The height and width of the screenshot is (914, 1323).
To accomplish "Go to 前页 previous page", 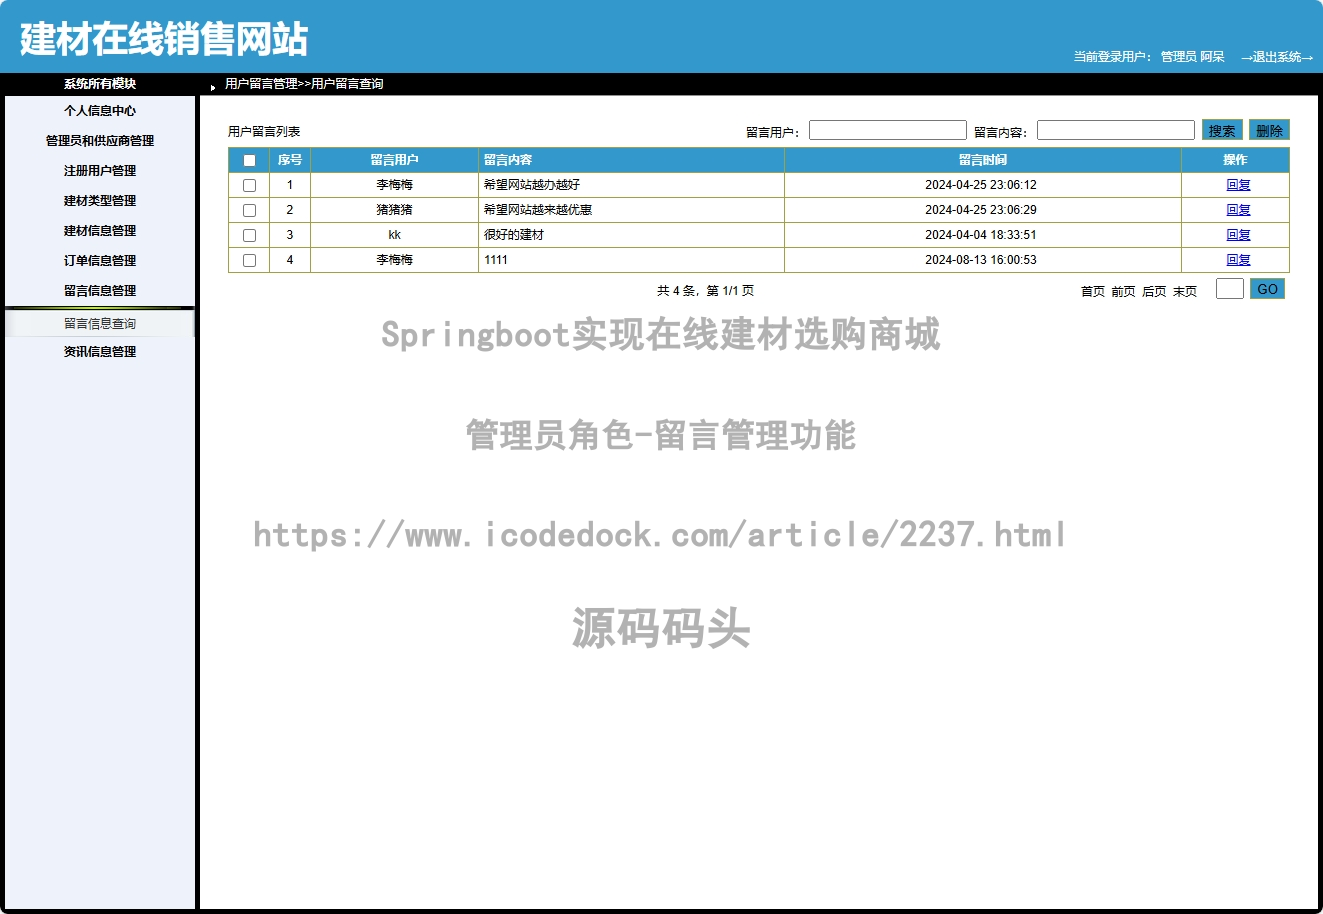I will coord(1123,292).
